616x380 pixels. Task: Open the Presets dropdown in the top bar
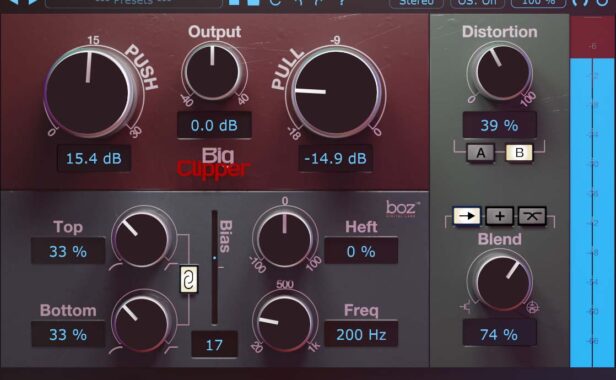pos(134,3)
